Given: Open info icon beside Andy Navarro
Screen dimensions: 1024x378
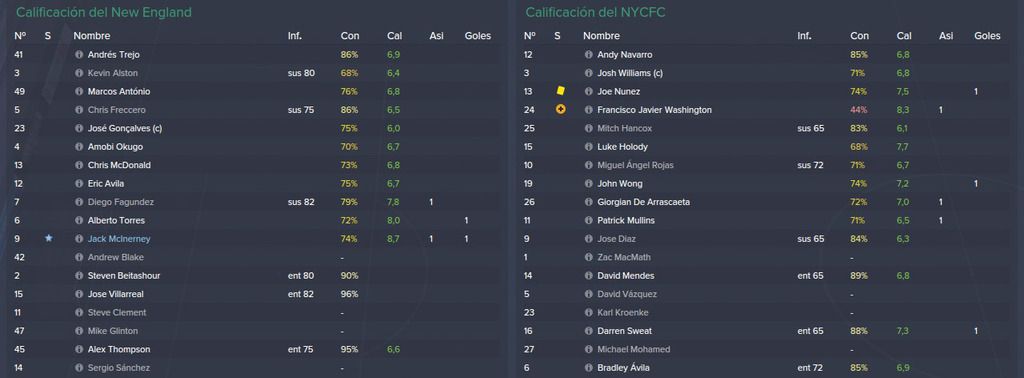Looking at the screenshot, I should tap(588, 55).
